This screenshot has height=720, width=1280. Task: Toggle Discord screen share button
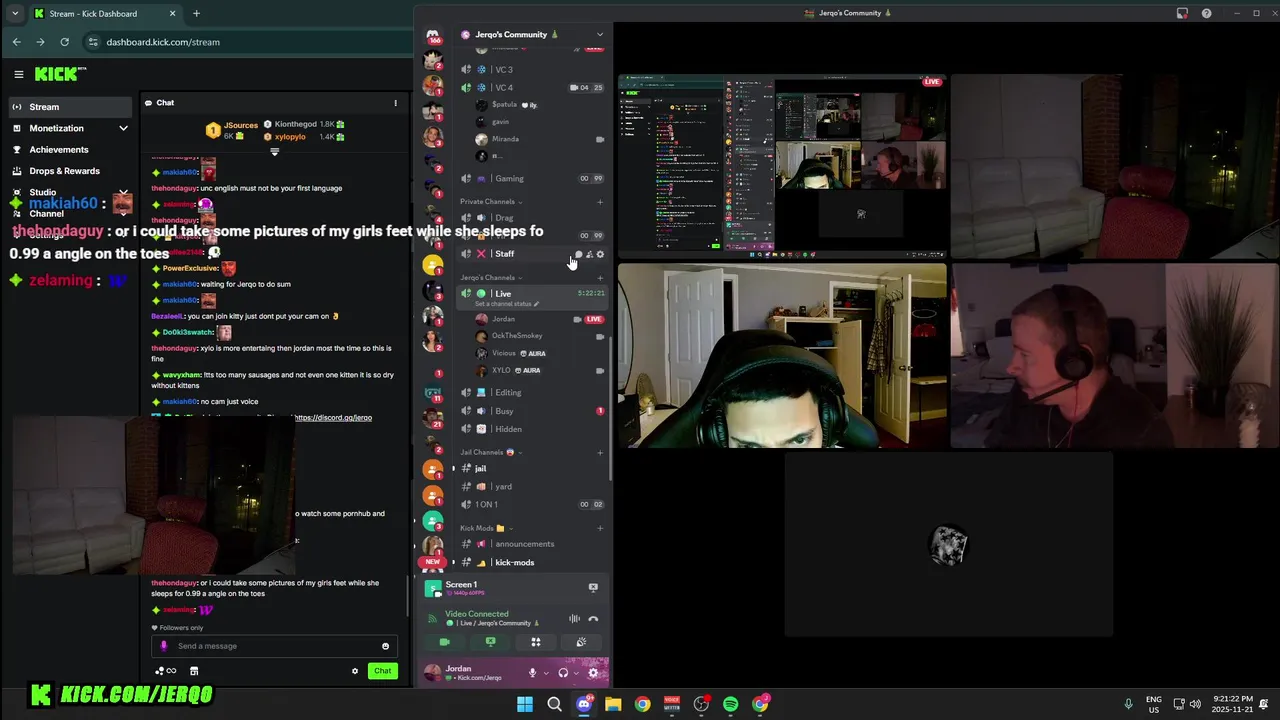point(490,642)
